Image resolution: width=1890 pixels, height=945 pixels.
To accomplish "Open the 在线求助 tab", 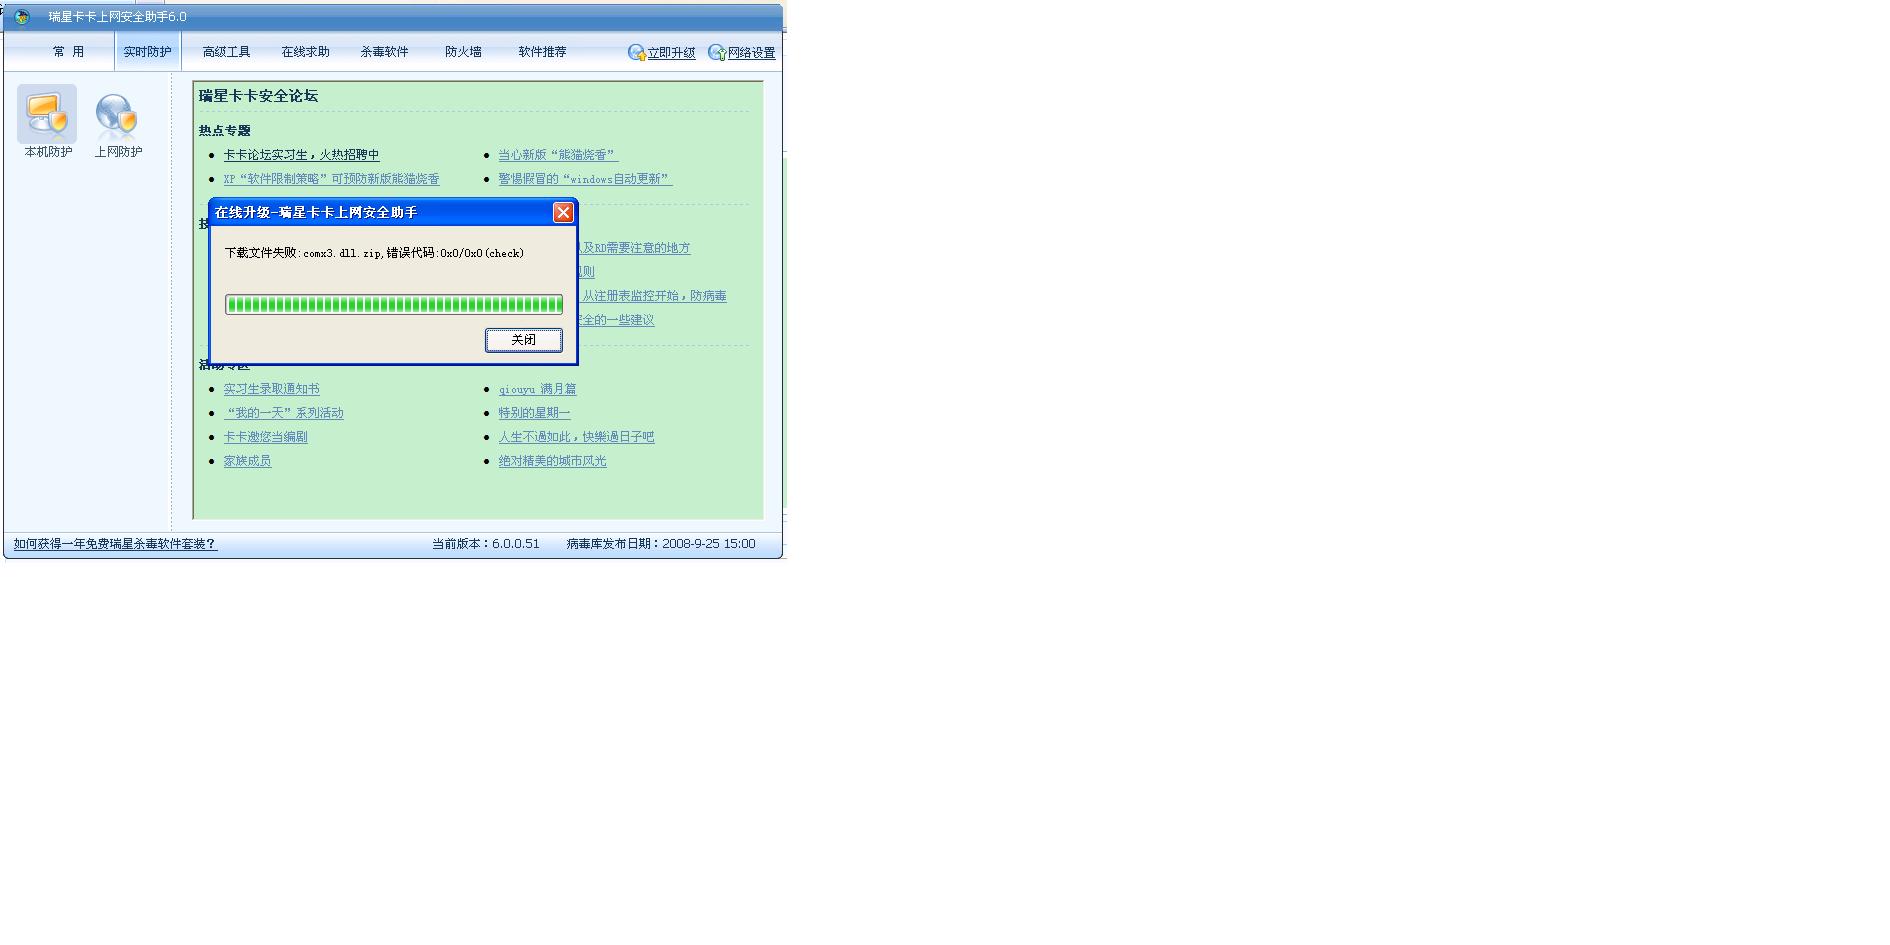I will point(305,52).
